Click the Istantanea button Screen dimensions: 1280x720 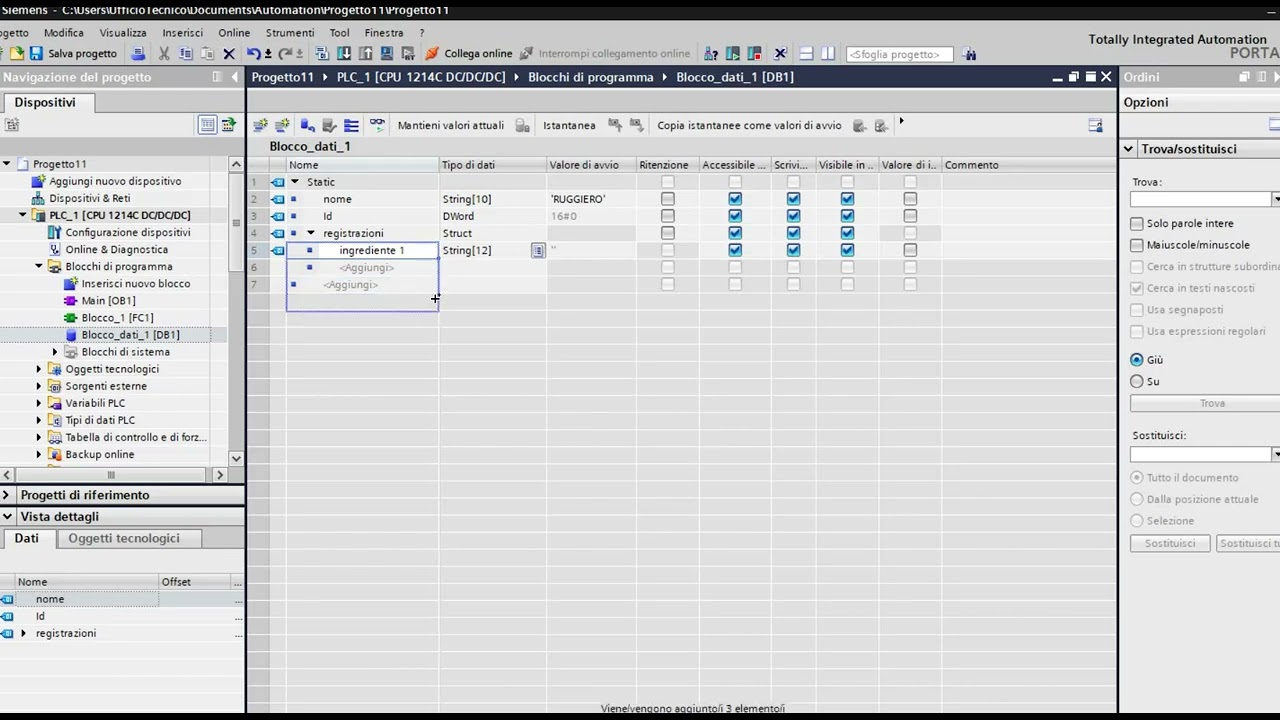(569, 126)
